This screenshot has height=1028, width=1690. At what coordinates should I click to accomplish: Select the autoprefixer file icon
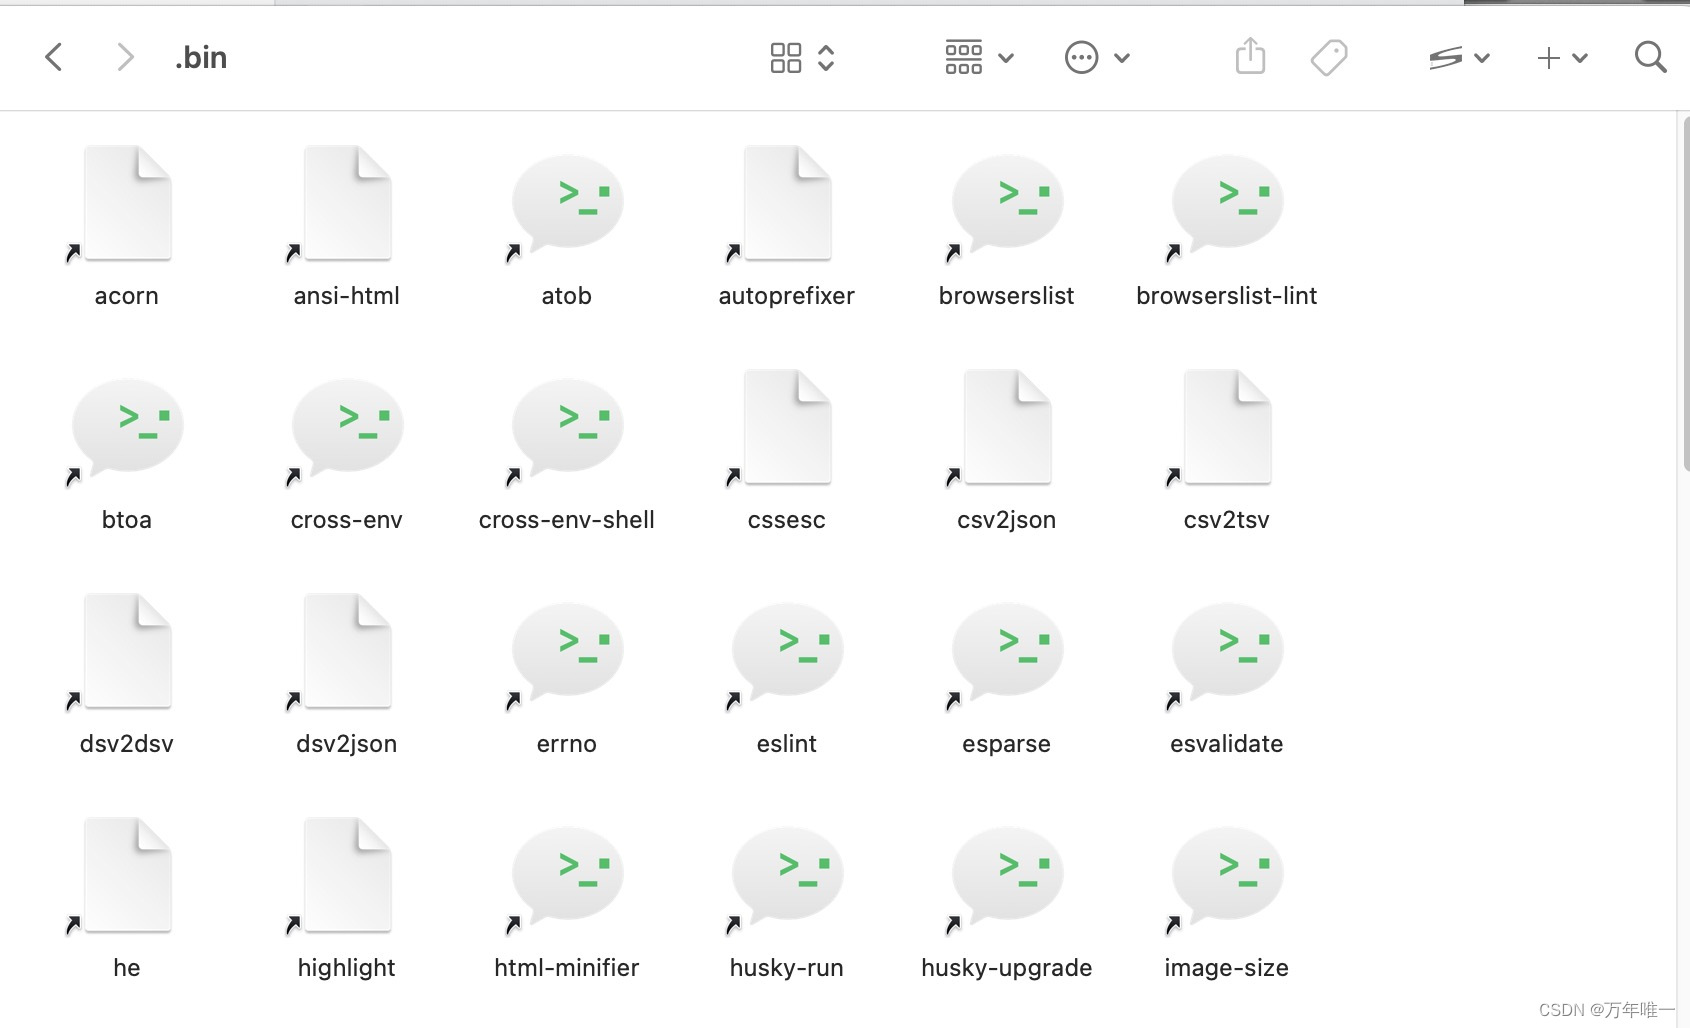pos(787,203)
